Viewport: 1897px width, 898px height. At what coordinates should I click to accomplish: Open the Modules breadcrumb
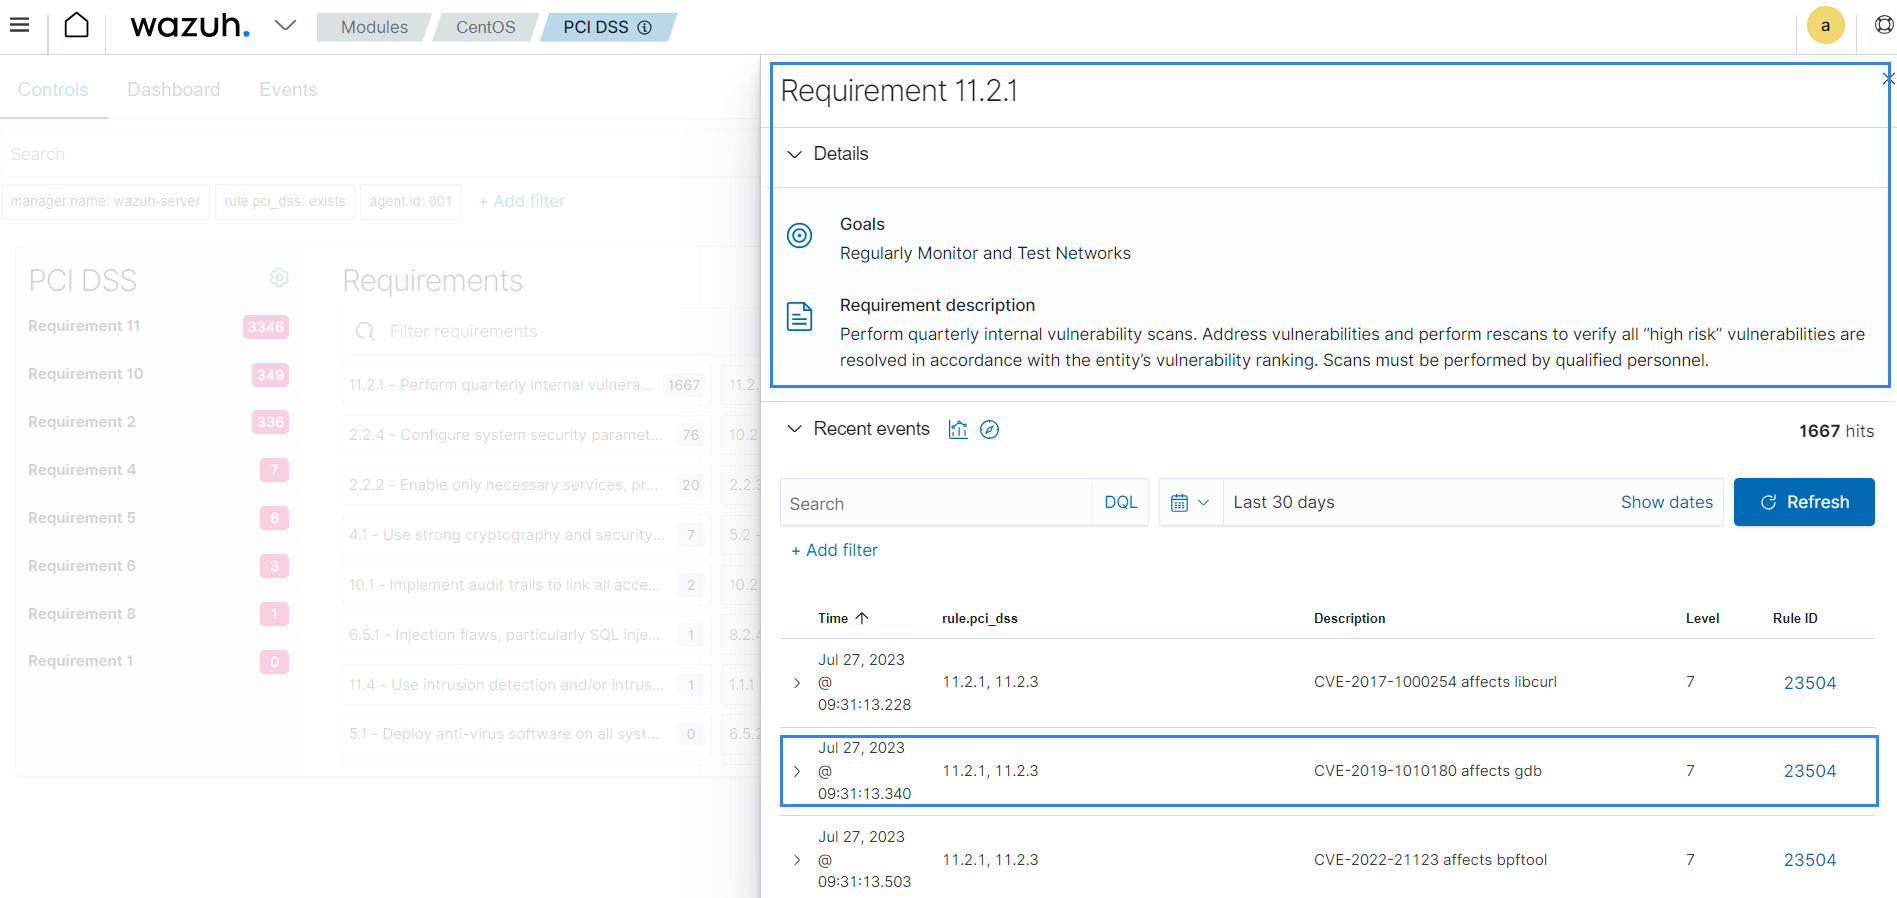[x=374, y=27]
